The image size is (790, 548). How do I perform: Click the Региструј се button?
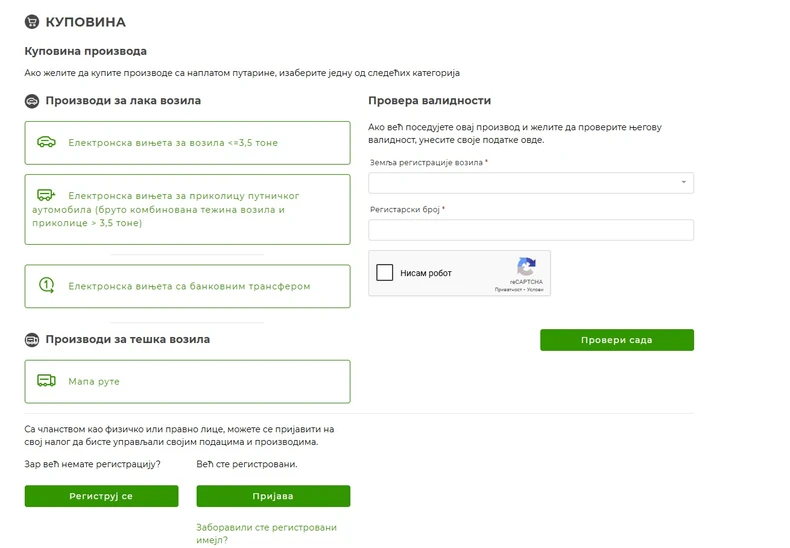pos(101,496)
